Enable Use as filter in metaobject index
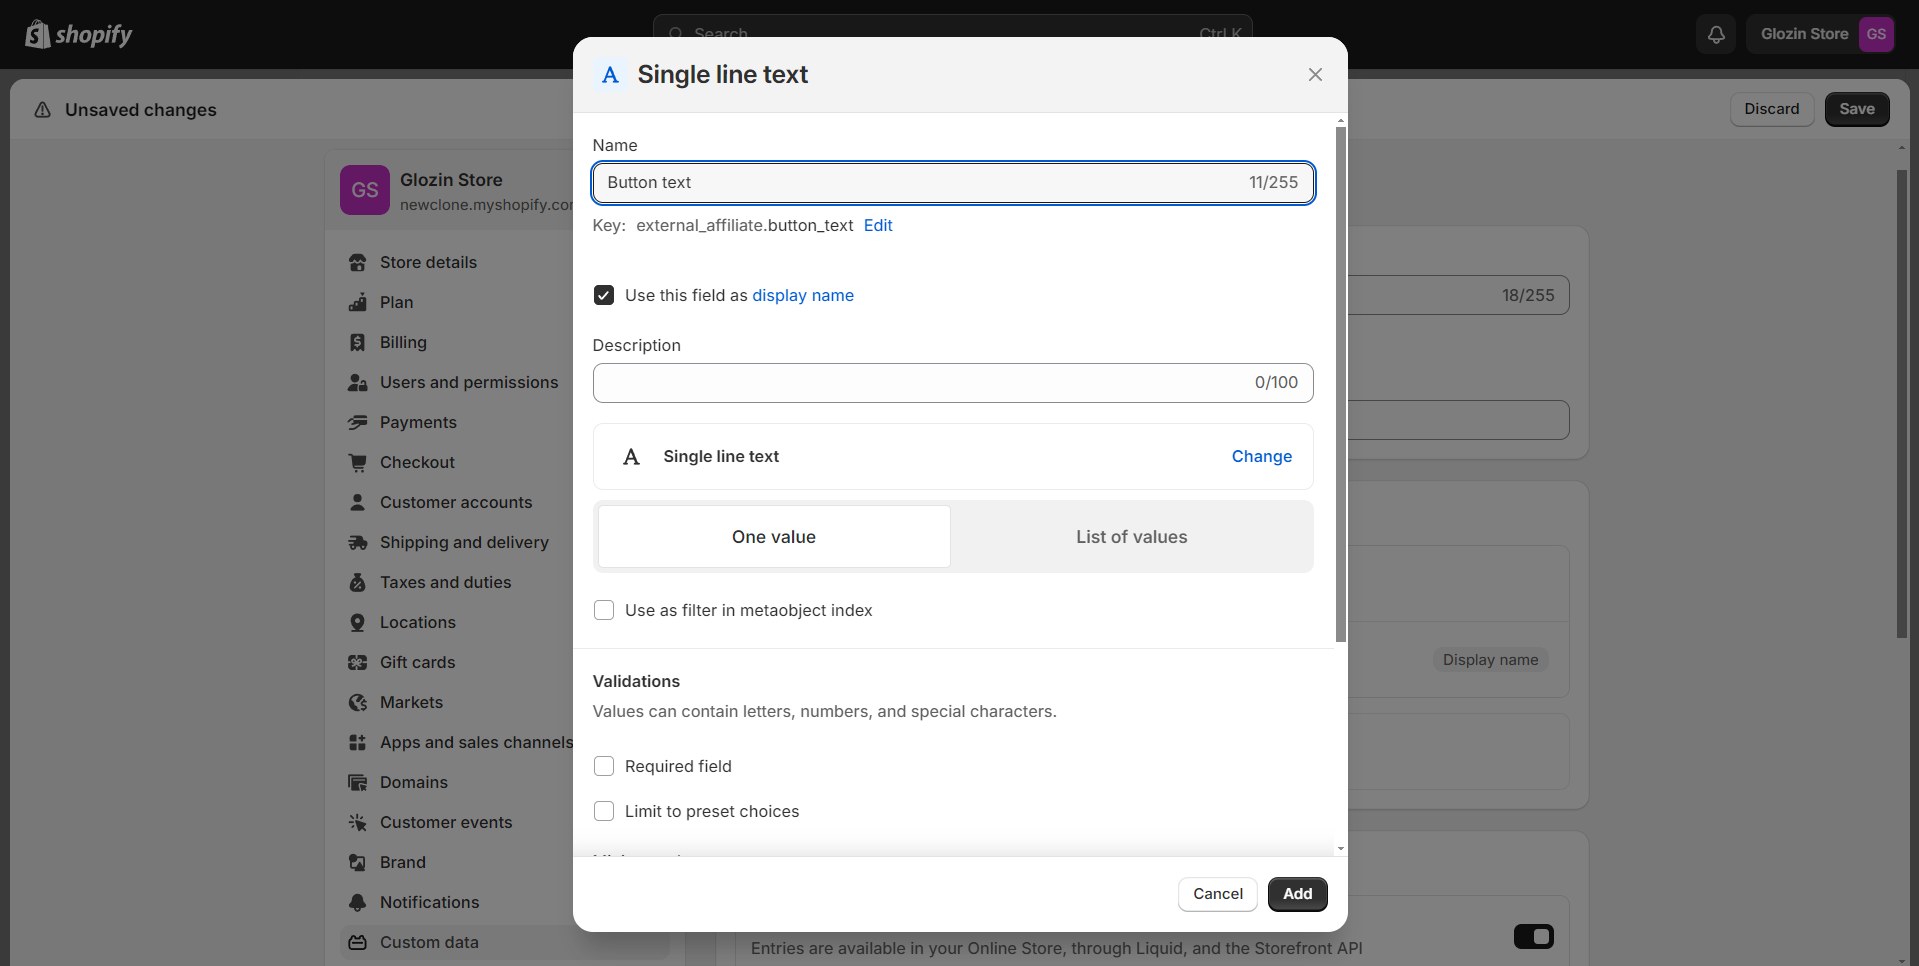 pos(604,610)
